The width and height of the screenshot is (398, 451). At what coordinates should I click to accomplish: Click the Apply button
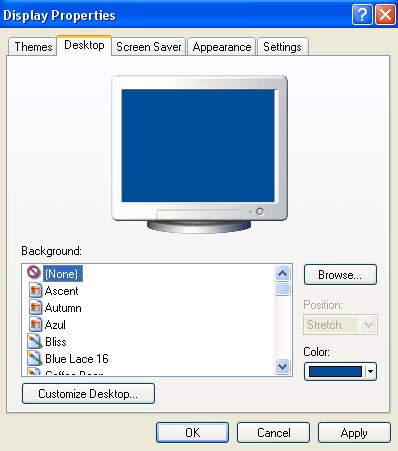pyautogui.click(x=354, y=433)
